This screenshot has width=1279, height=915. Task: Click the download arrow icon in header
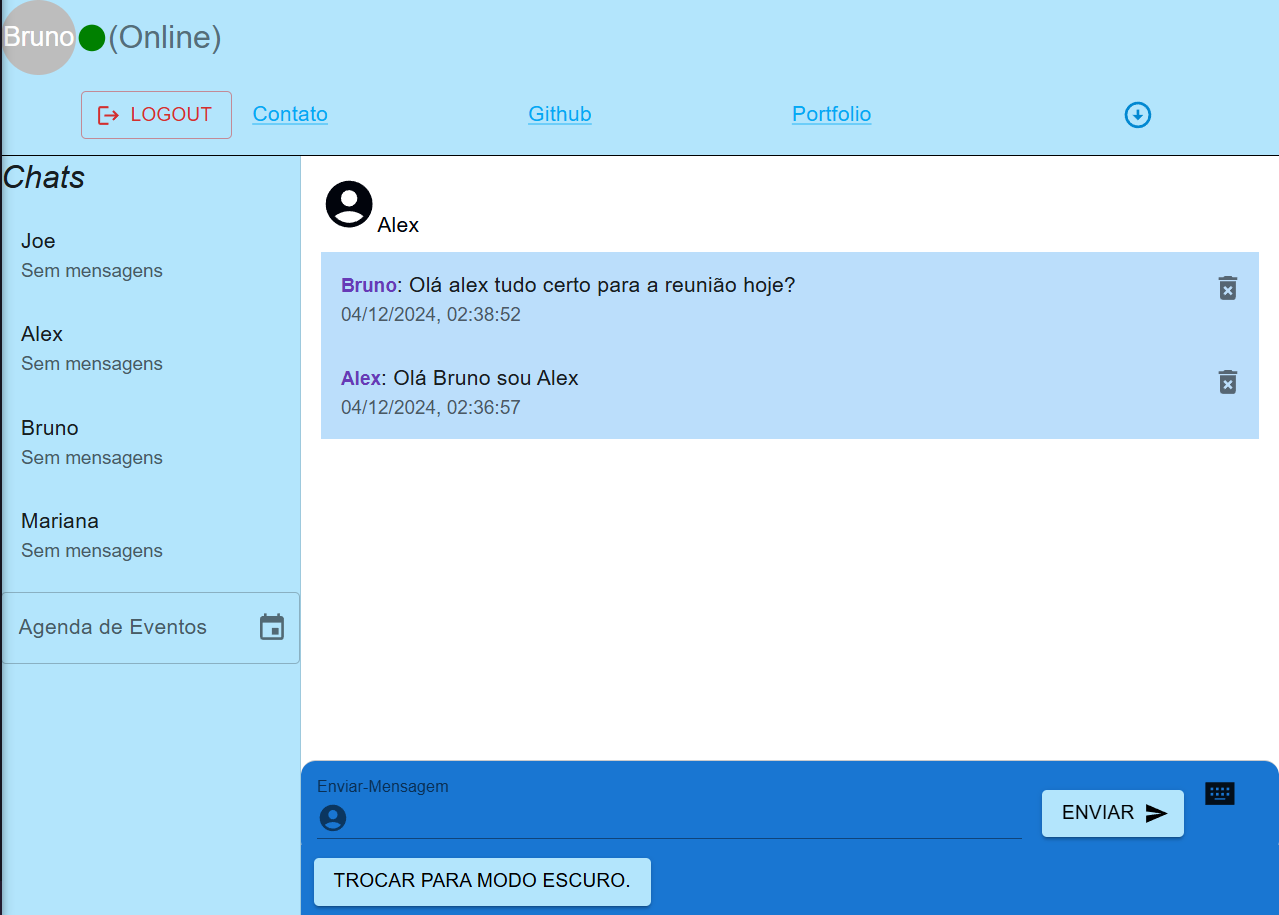1137,115
